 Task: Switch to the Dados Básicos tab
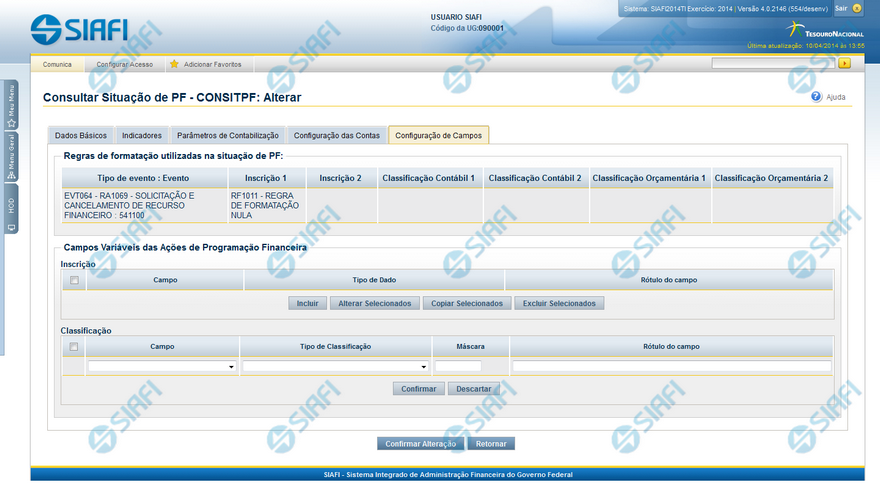(x=80, y=135)
